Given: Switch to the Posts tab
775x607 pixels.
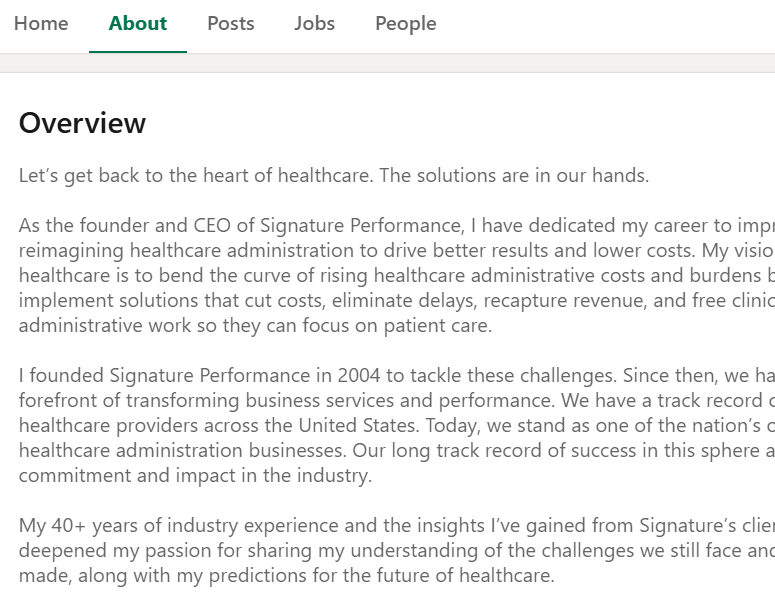Looking at the screenshot, I should (231, 24).
